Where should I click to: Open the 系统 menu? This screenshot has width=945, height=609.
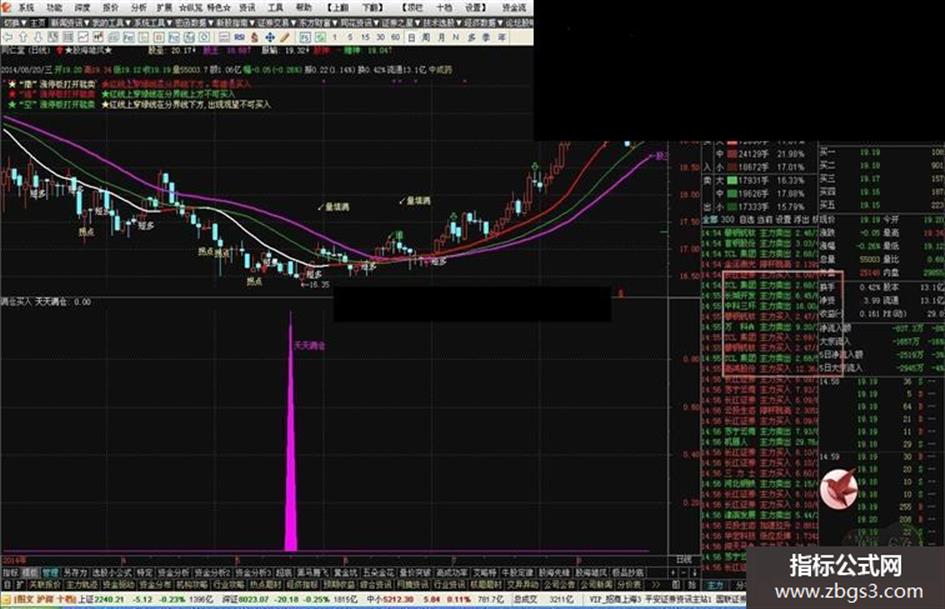[26, 7]
